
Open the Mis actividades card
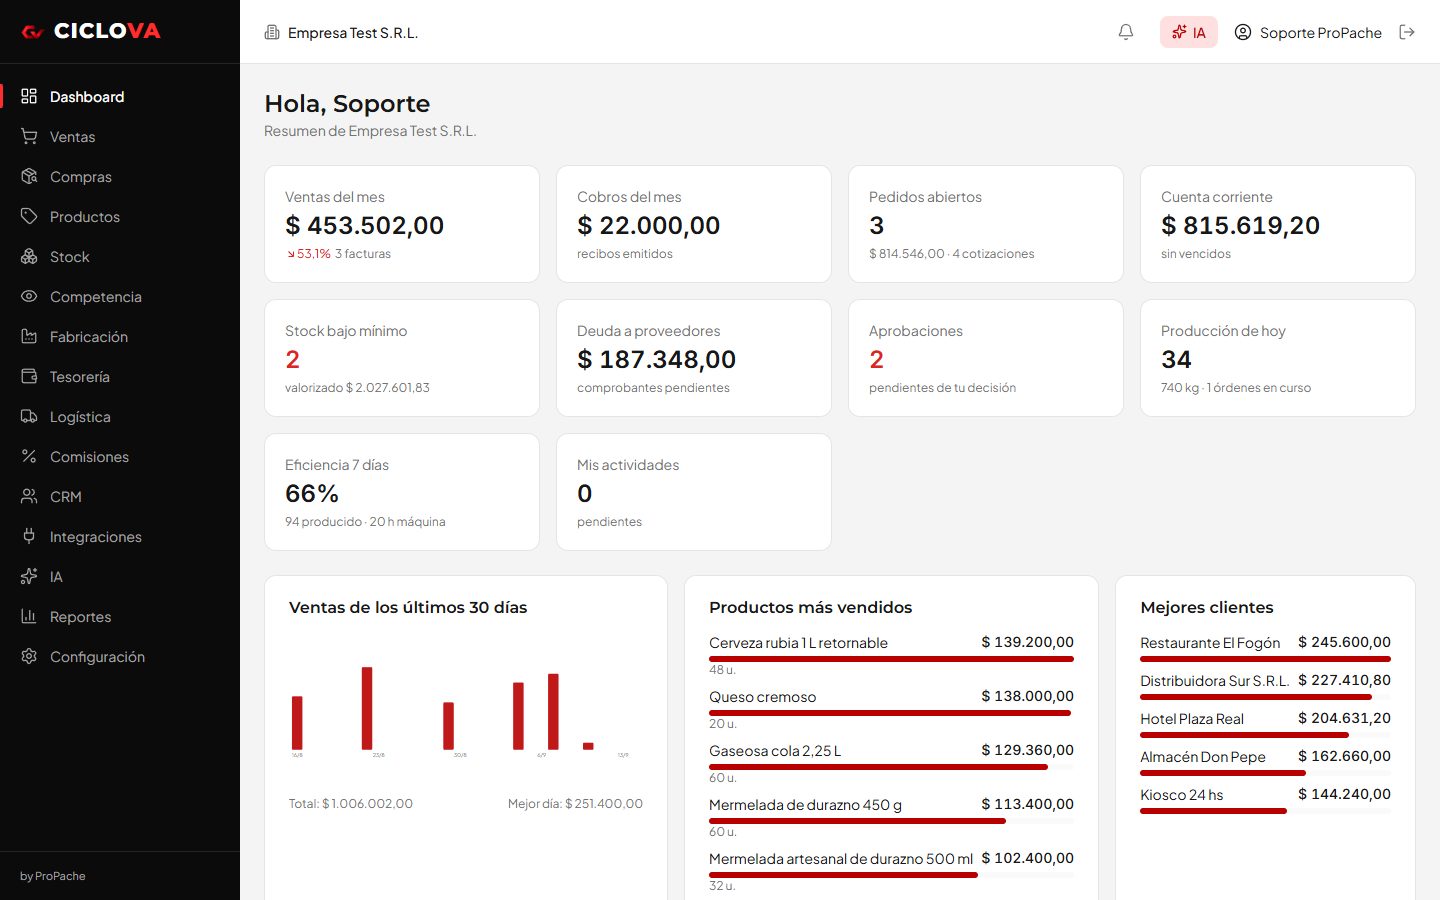694,492
